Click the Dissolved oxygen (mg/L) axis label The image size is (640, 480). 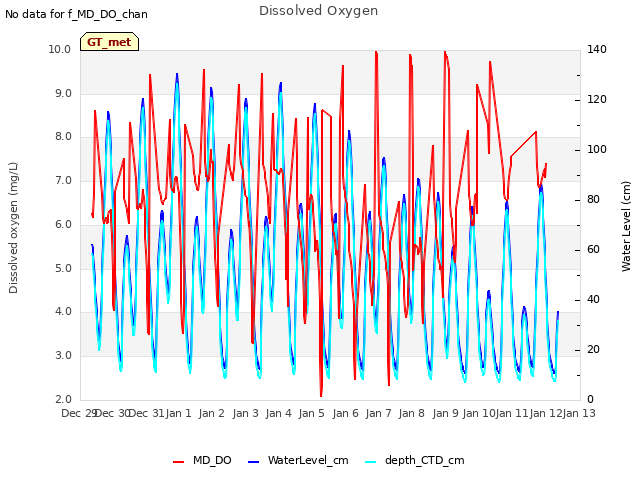pos(13,228)
